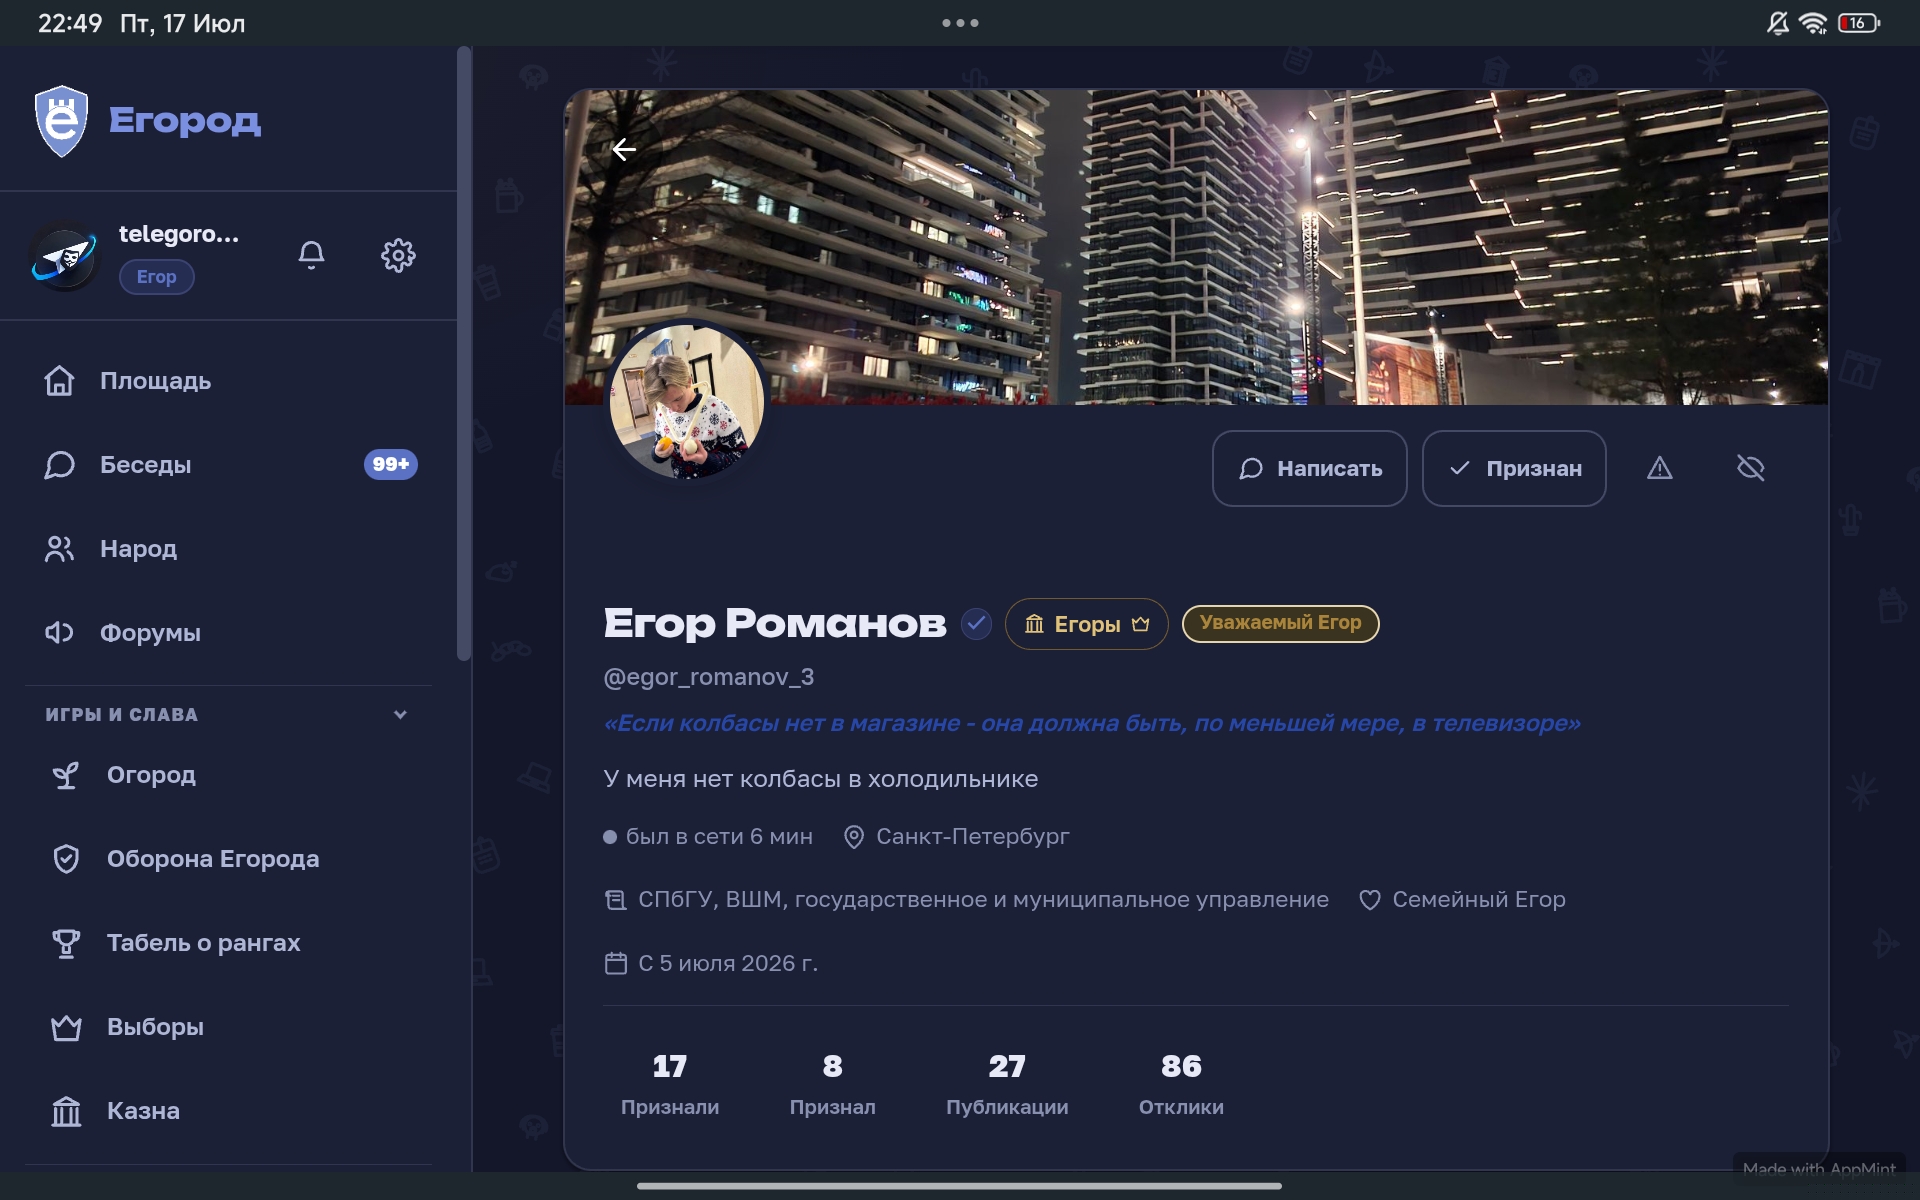1920x1200 pixels.
Task: Click the Написать message button
Action: click(1309, 468)
